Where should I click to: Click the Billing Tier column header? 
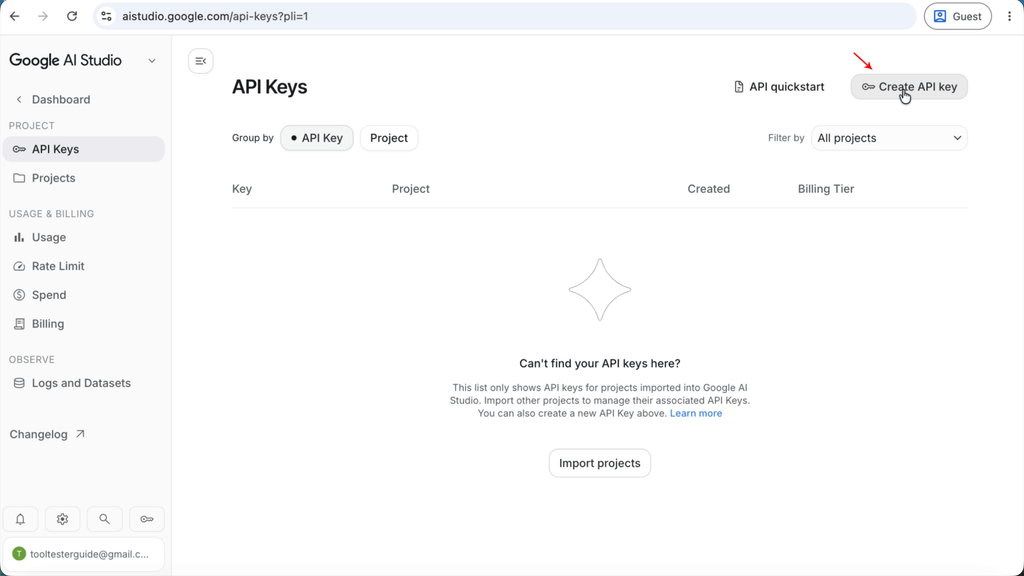(x=825, y=189)
